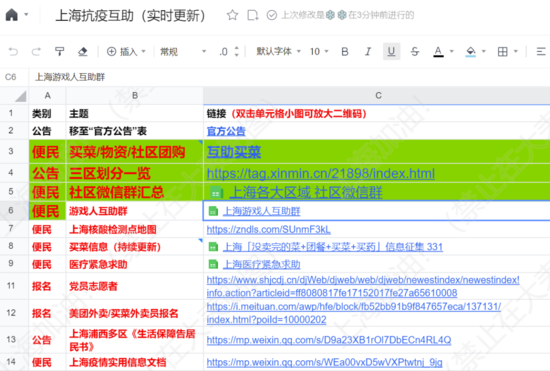
Task: Open the 官方公告 link
Action: click(x=226, y=131)
